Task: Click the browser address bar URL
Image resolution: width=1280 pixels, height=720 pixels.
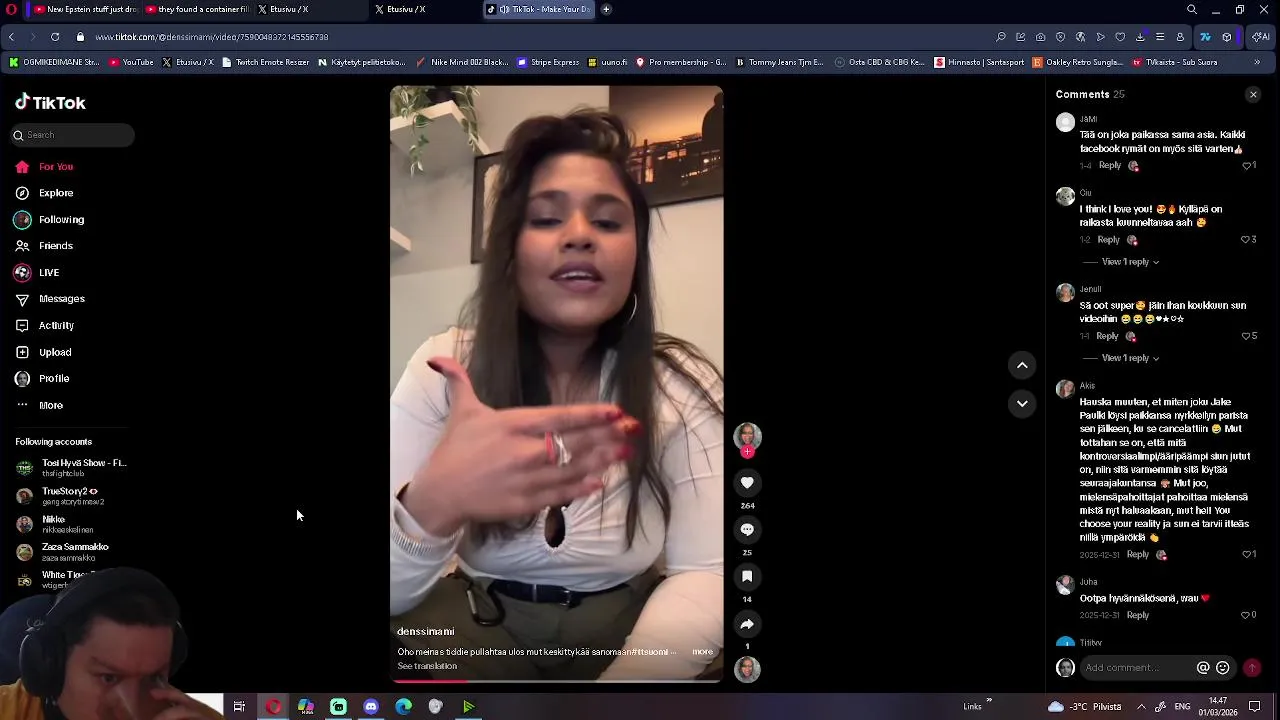Action: 212,37
